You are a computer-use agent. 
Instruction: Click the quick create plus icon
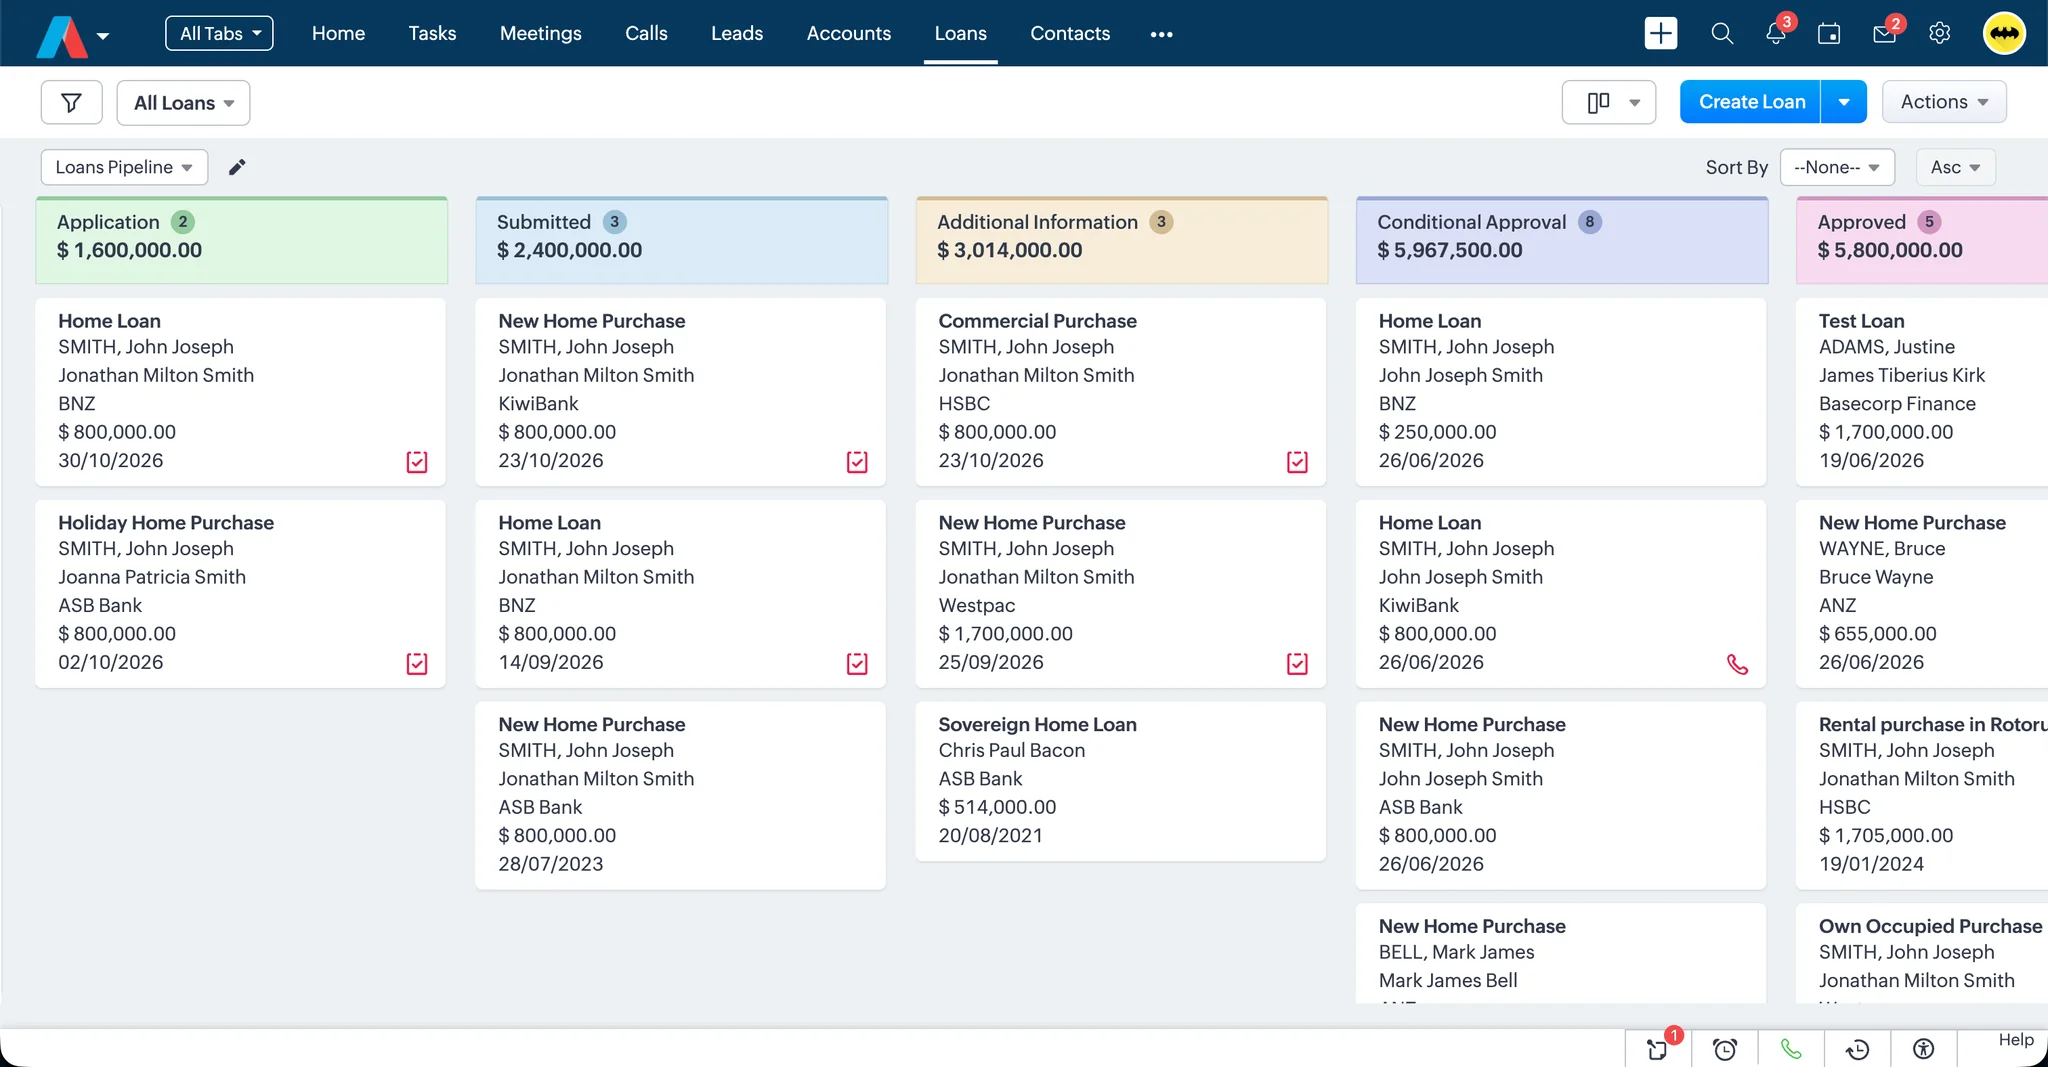click(1660, 33)
